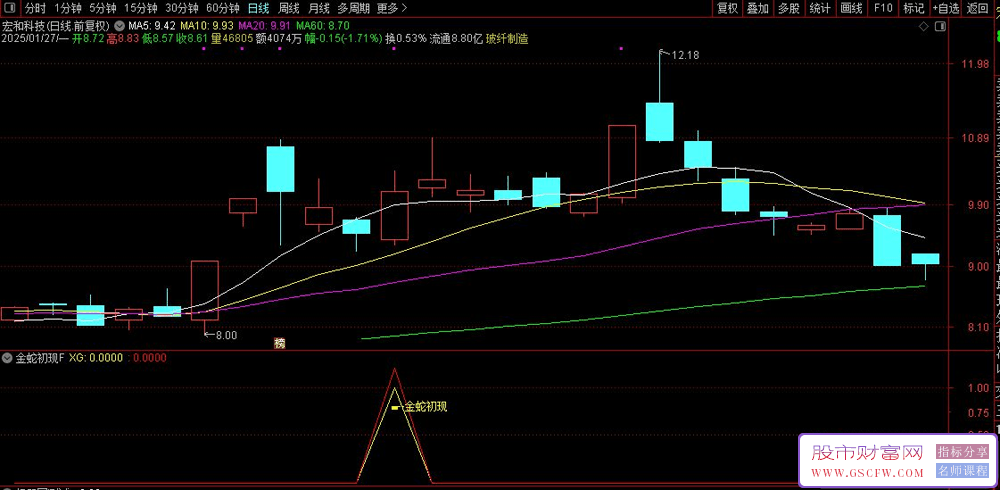Click the 统计 statistics button
Viewport: 1000px width, 490px height.
tap(820, 8)
